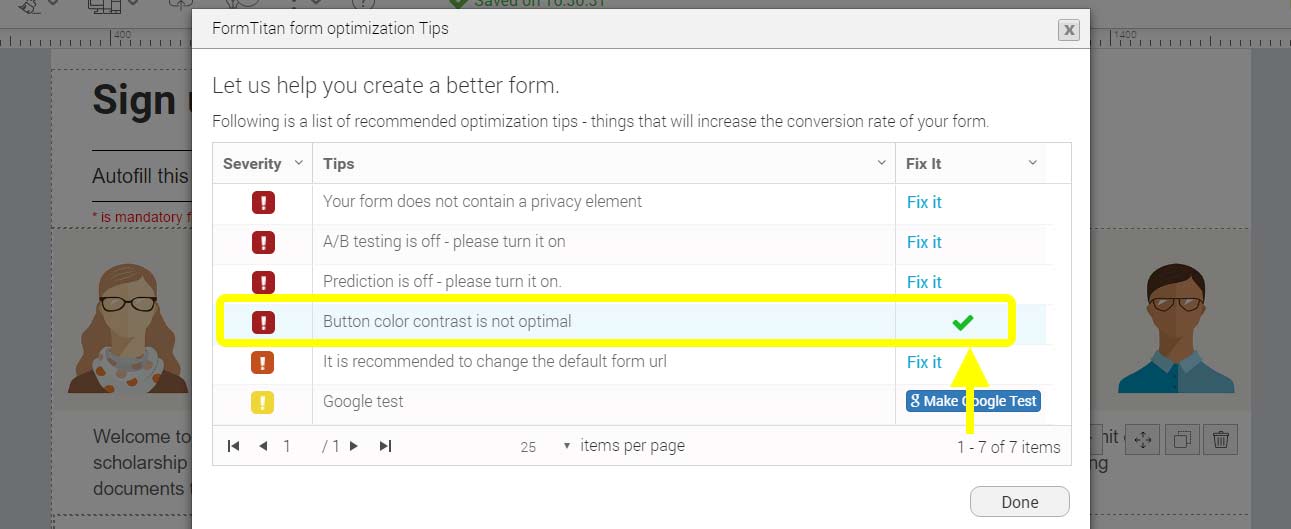Click Fix it for A/B testing
Screen dimensions: 1291x529
coord(924,242)
